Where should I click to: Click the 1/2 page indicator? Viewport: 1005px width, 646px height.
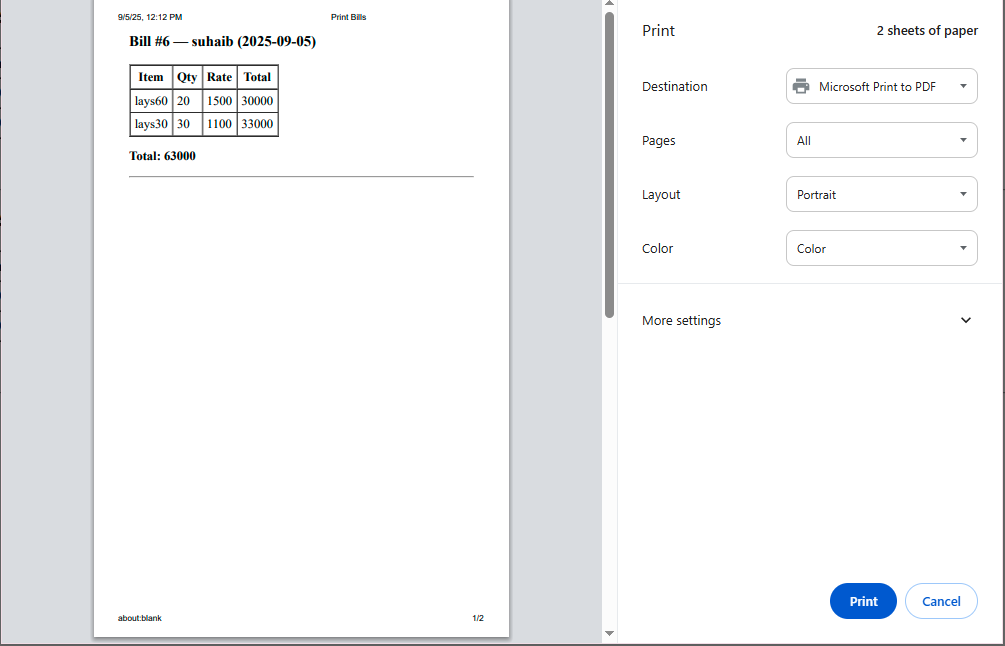click(477, 618)
